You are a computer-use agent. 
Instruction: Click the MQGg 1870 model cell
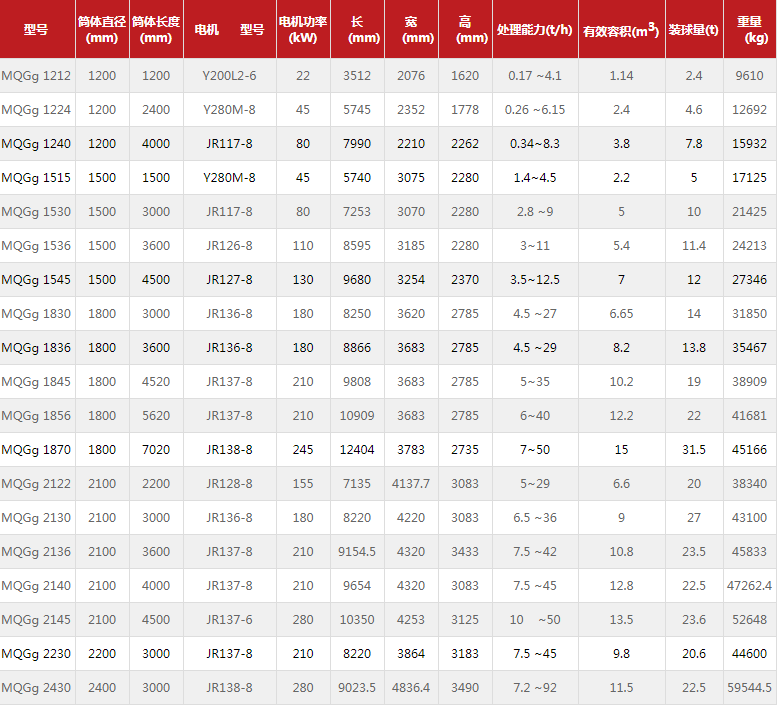(36, 450)
